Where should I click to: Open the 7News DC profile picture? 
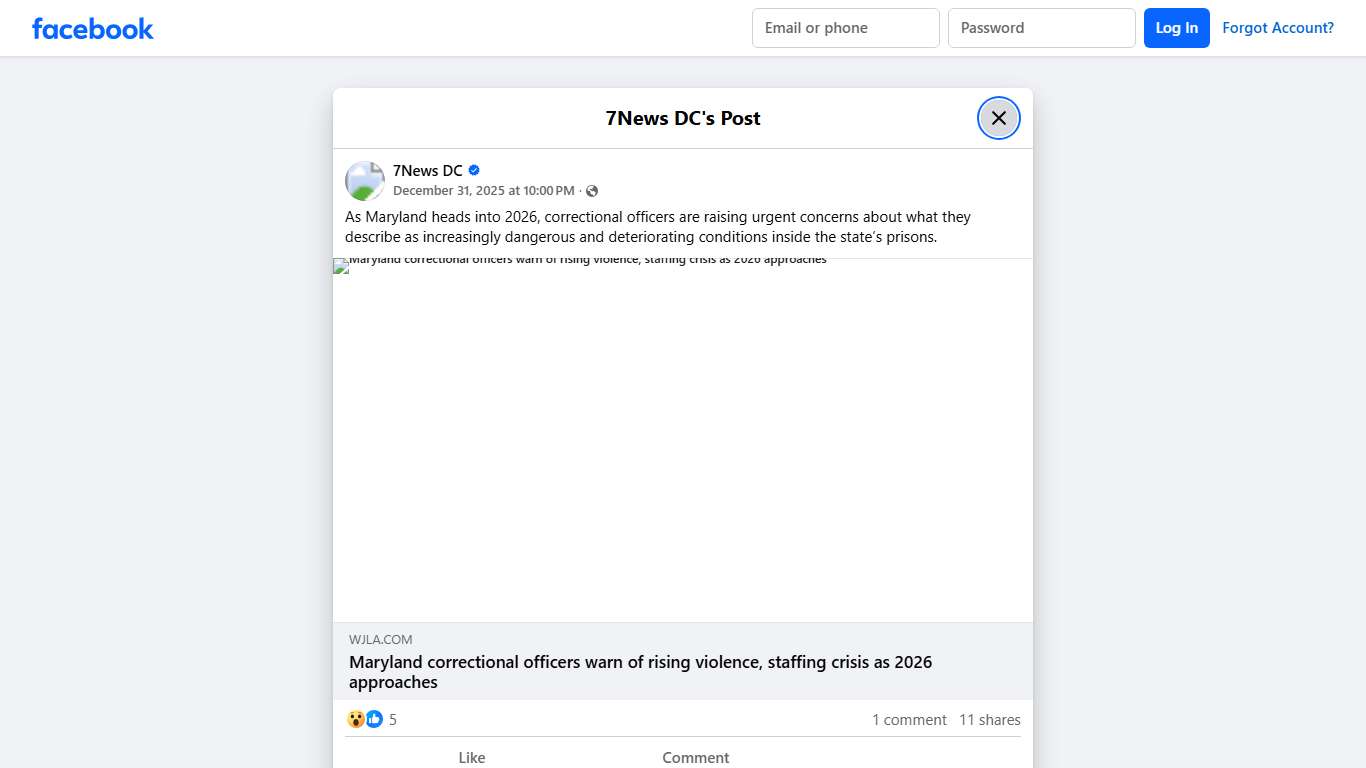(x=365, y=181)
